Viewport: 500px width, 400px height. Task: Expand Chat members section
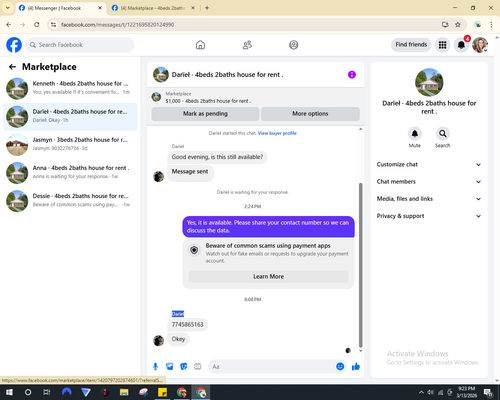click(x=429, y=182)
